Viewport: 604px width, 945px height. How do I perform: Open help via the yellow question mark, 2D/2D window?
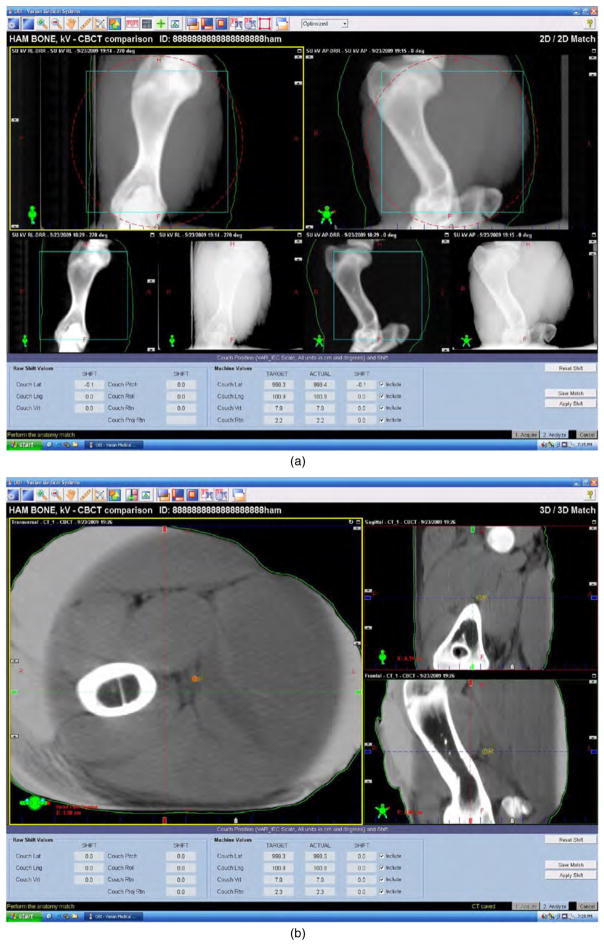point(591,22)
